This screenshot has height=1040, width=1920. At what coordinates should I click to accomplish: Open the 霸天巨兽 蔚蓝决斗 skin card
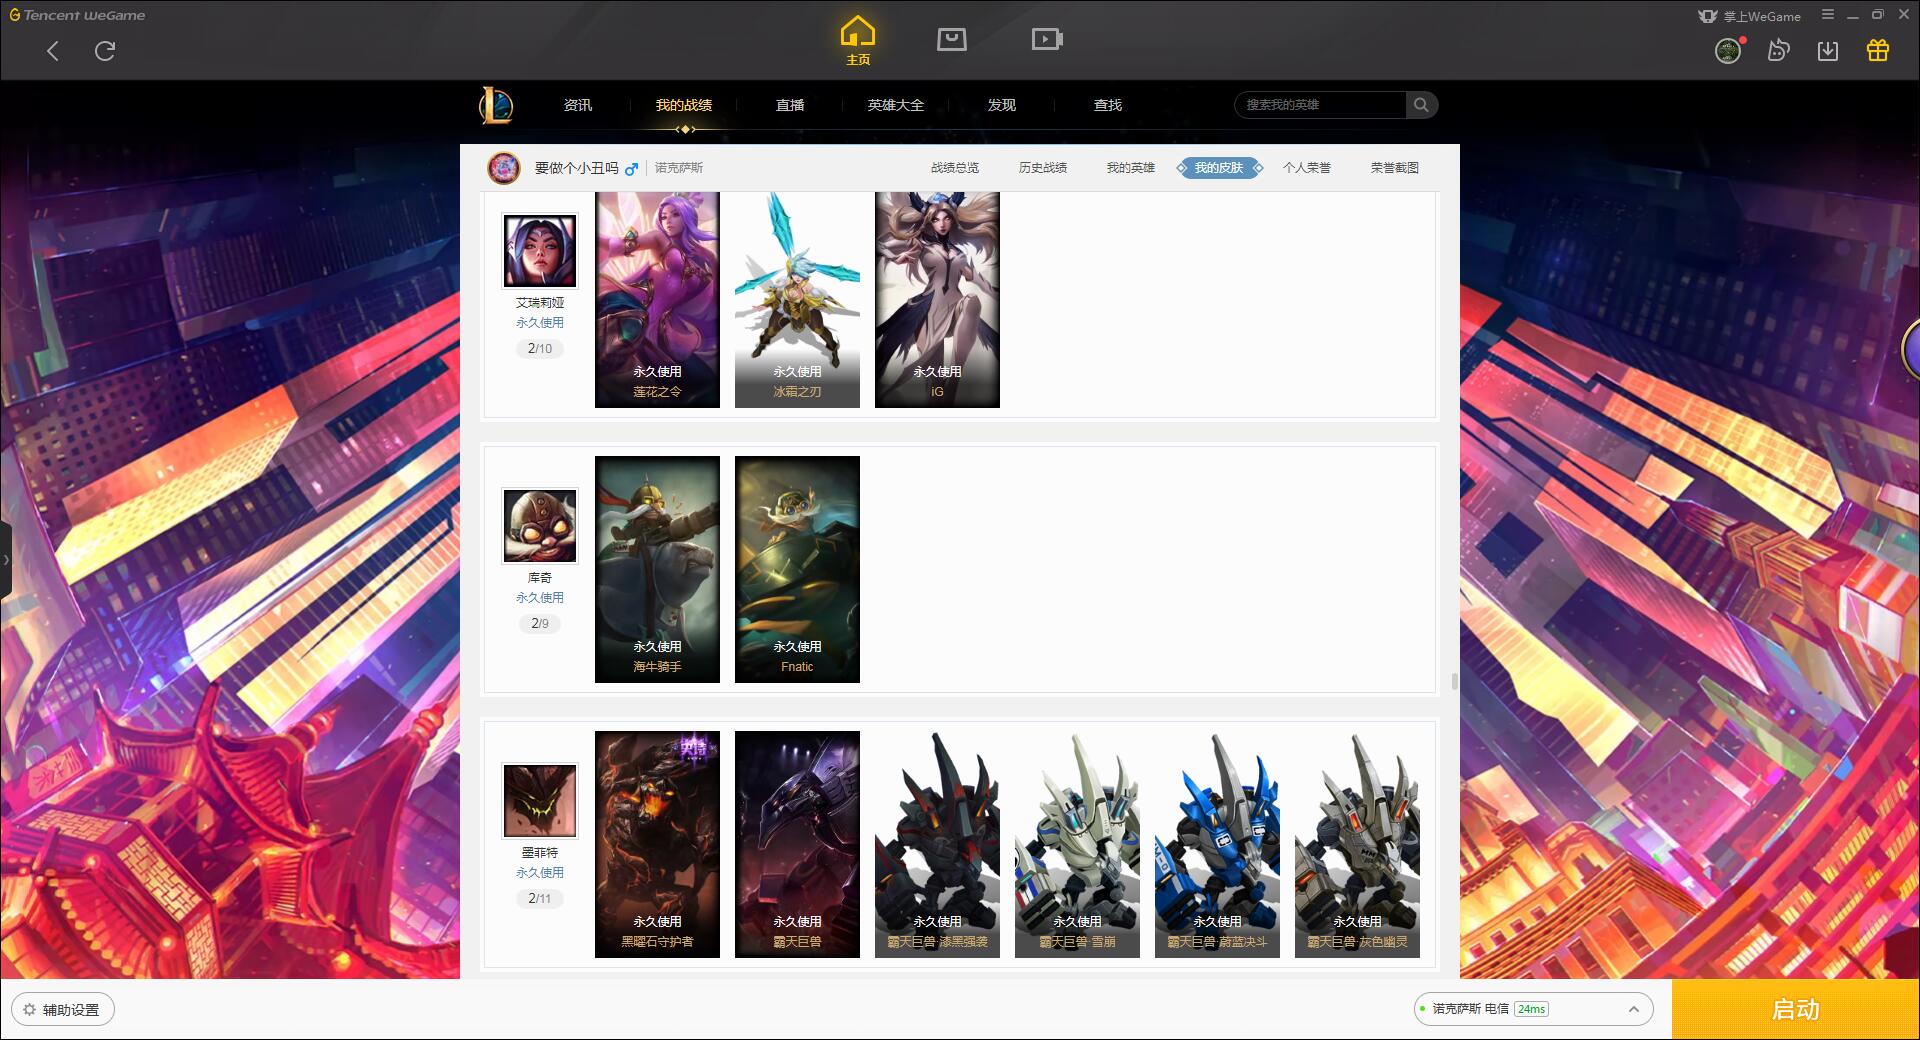[x=1217, y=844]
